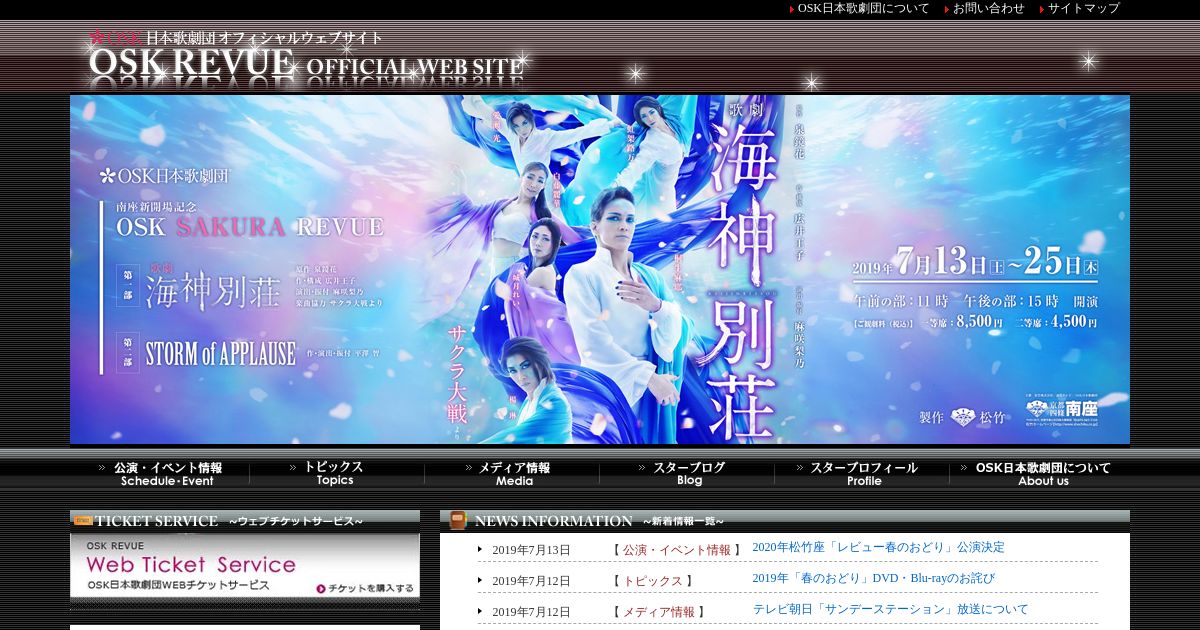Open 2020年松竹座「レビュー春のおどり」公演決定 news
Screen dimensions: 1200x630
pyautogui.click(x=878, y=547)
